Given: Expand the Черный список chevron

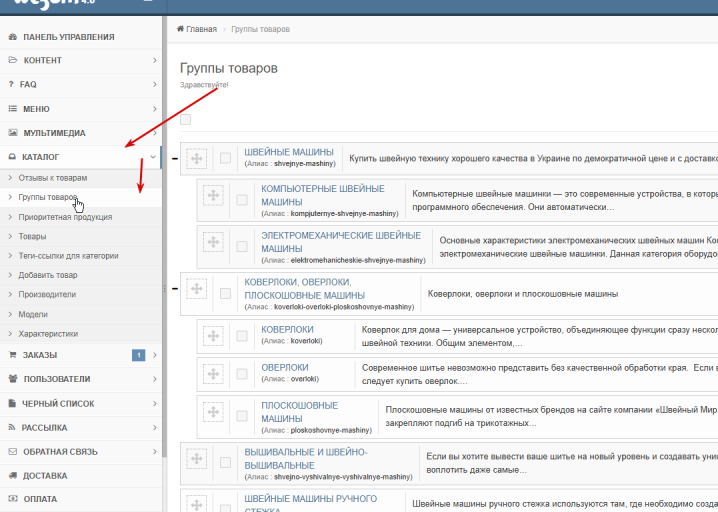Looking at the screenshot, I should [155, 403].
